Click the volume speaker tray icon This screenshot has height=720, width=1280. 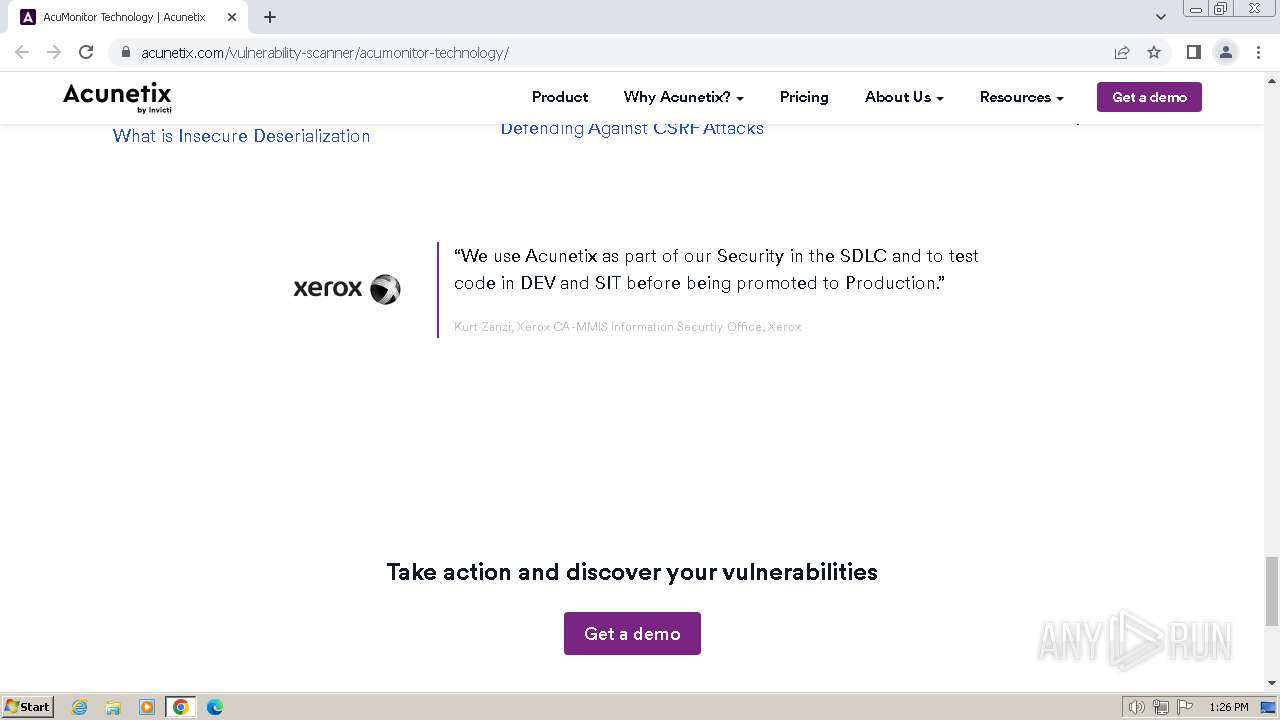click(x=1136, y=707)
